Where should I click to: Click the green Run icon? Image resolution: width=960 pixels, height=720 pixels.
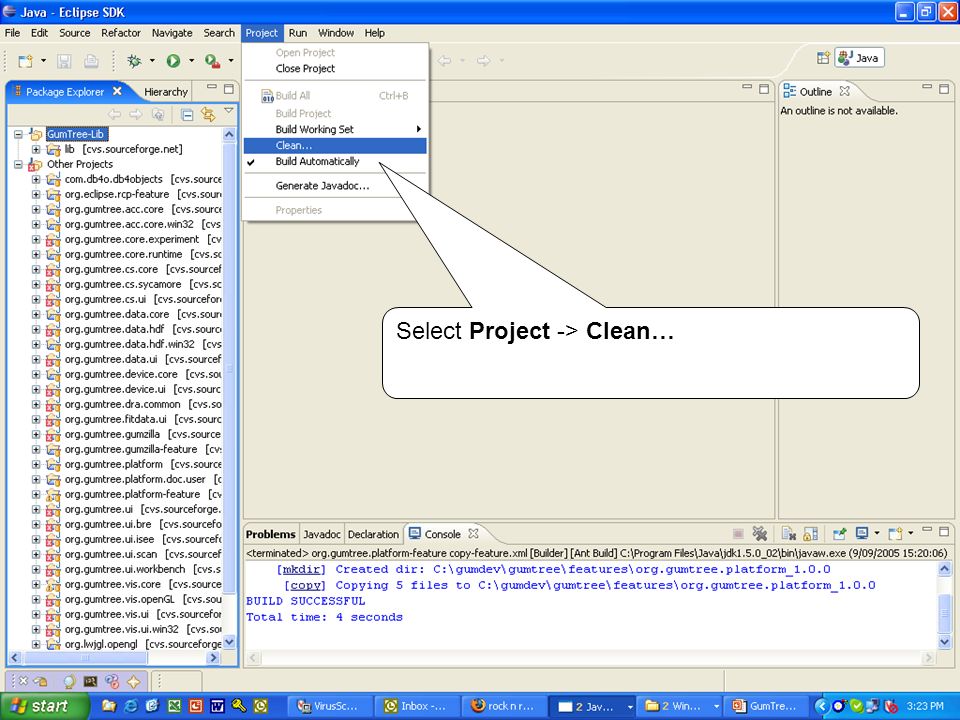tap(173, 61)
